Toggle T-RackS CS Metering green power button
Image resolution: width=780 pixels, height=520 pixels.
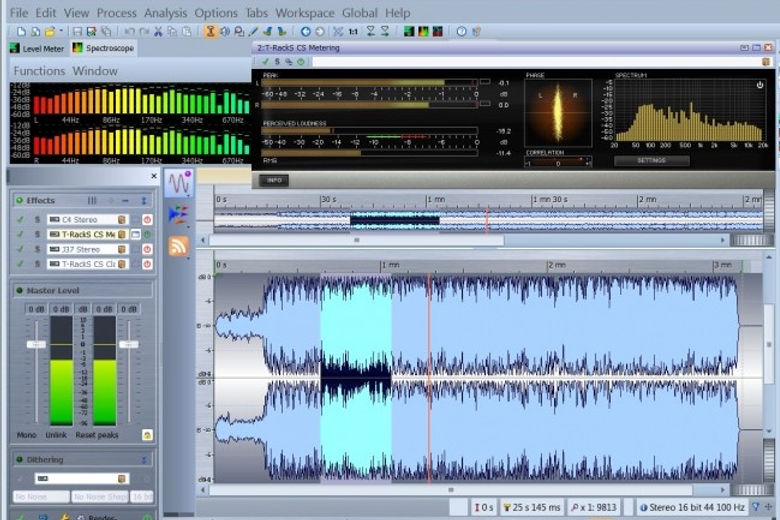(x=147, y=234)
